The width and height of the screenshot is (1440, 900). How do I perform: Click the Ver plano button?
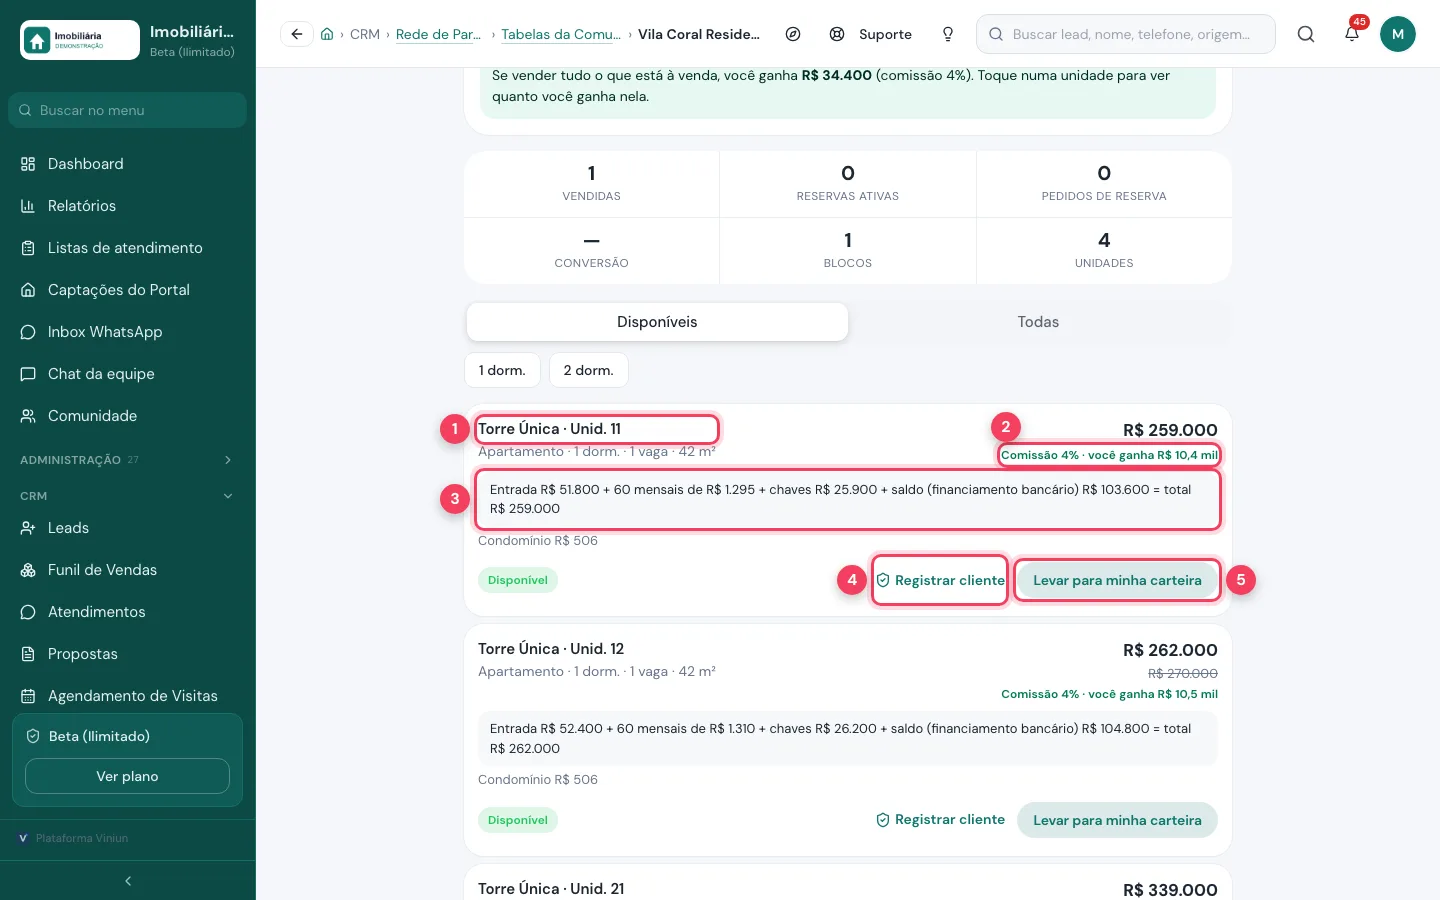[x=127, y=776]
